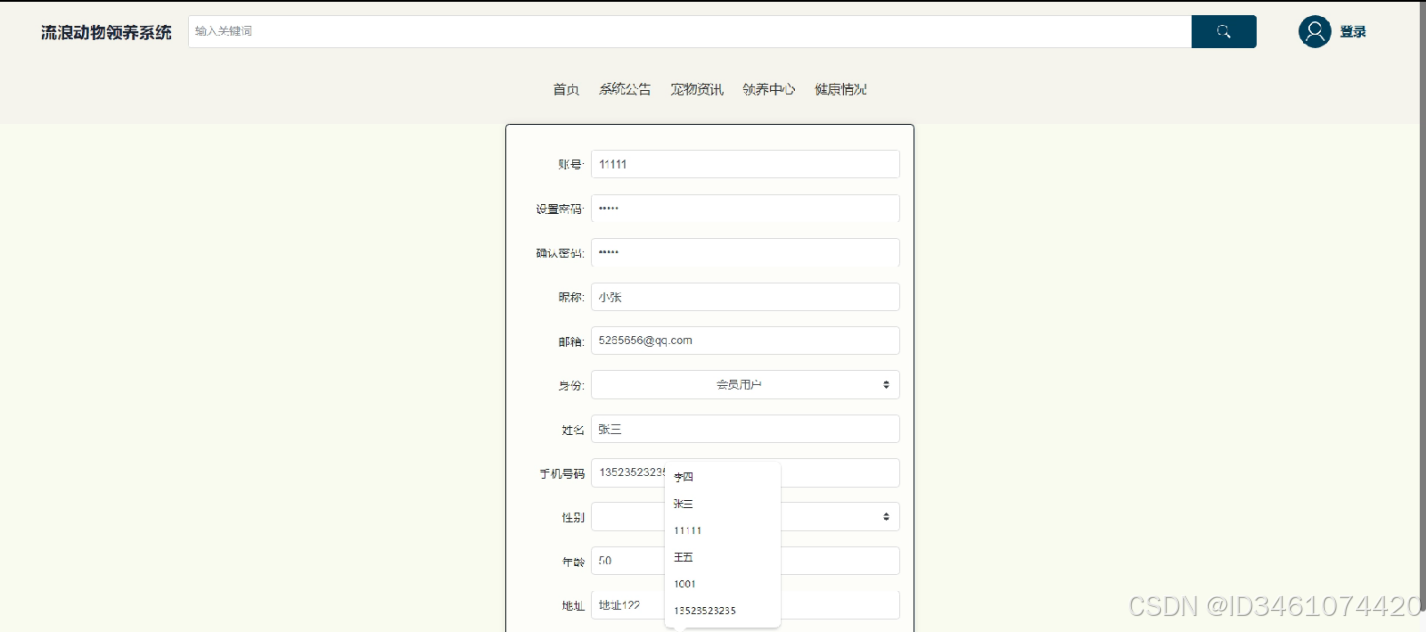Focus the 输入关键词 search box

coord(690,31)
